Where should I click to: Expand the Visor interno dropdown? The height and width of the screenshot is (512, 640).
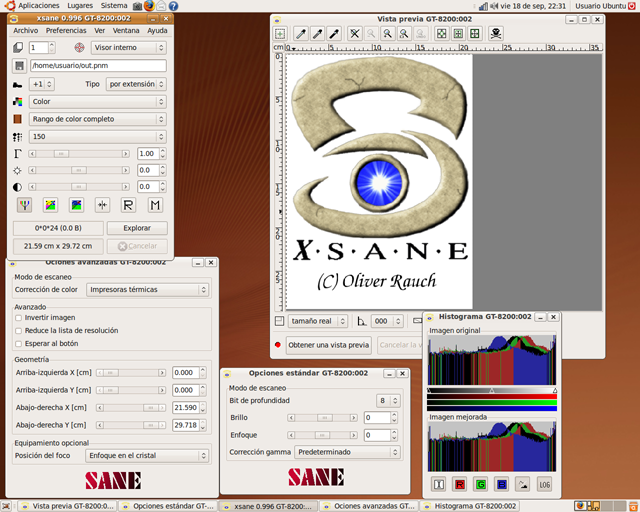128,47
